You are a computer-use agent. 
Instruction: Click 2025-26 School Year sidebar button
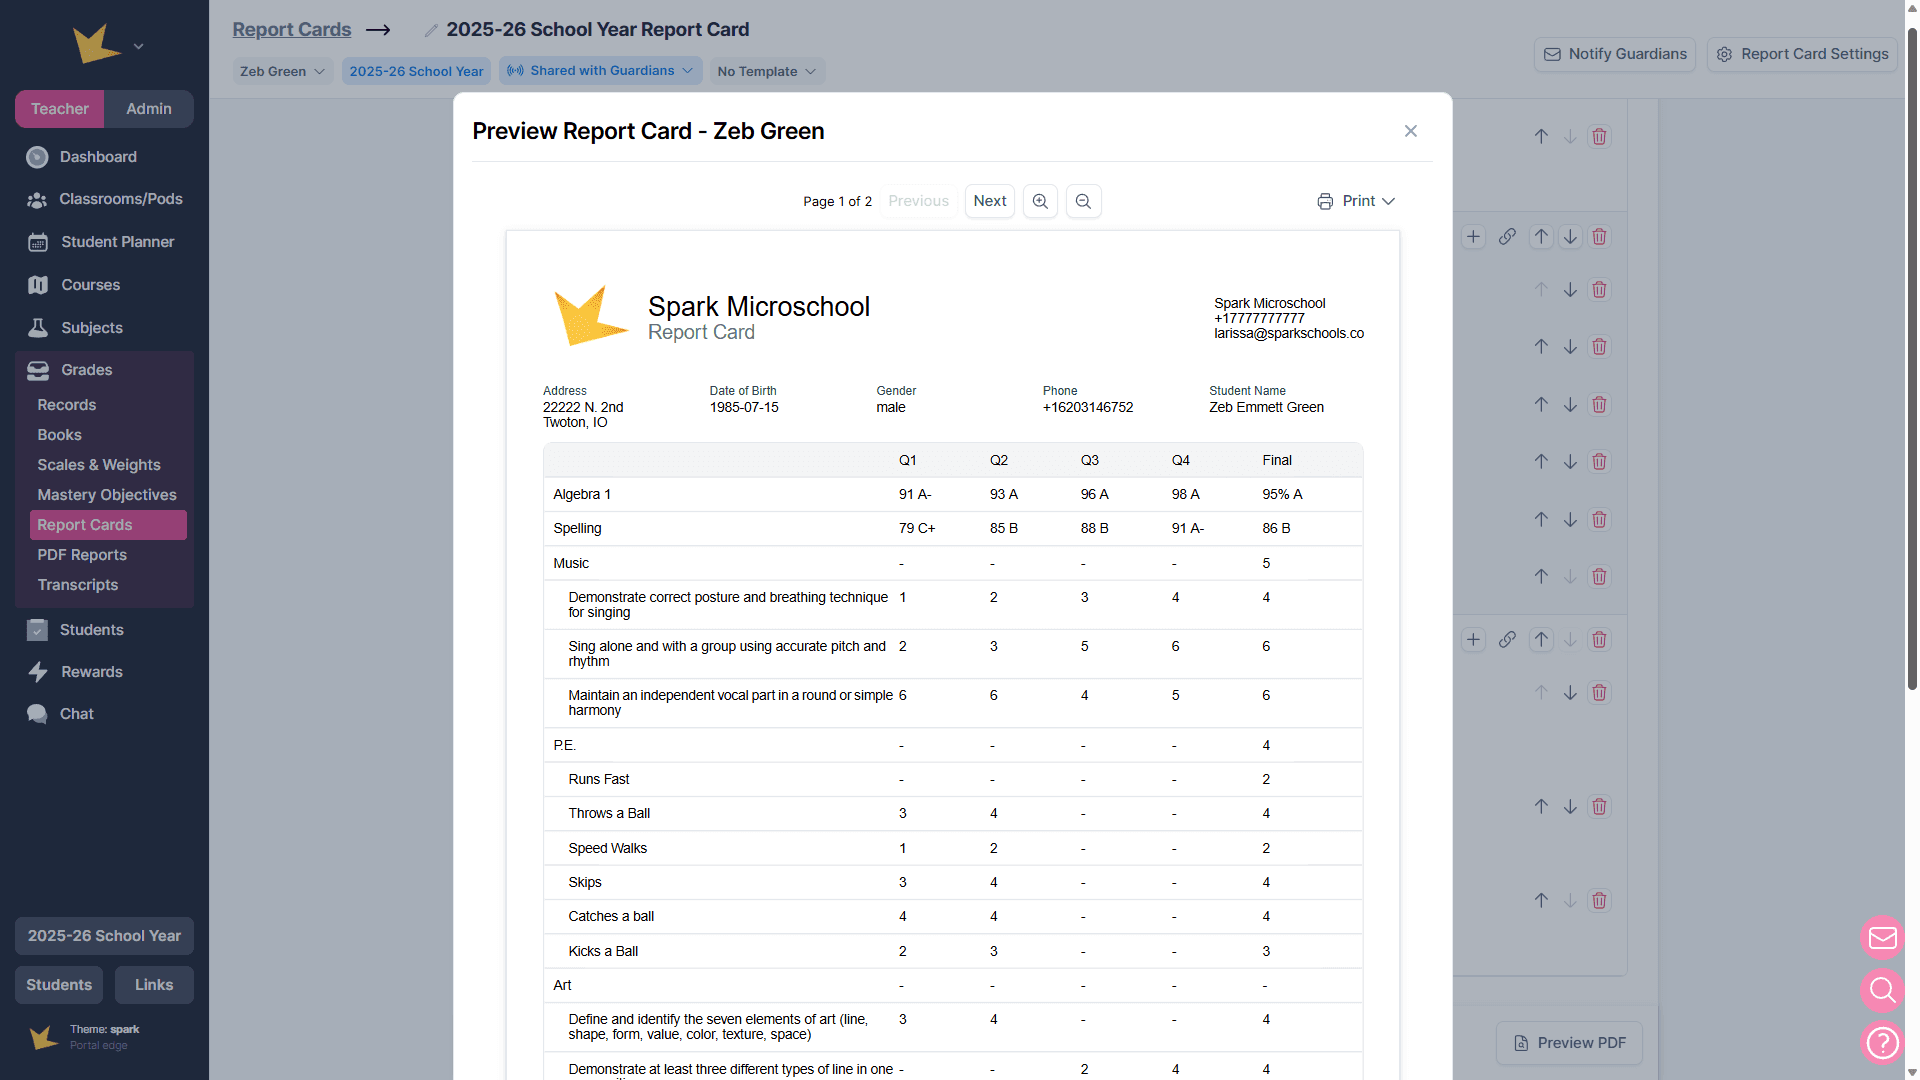[104, 936]
